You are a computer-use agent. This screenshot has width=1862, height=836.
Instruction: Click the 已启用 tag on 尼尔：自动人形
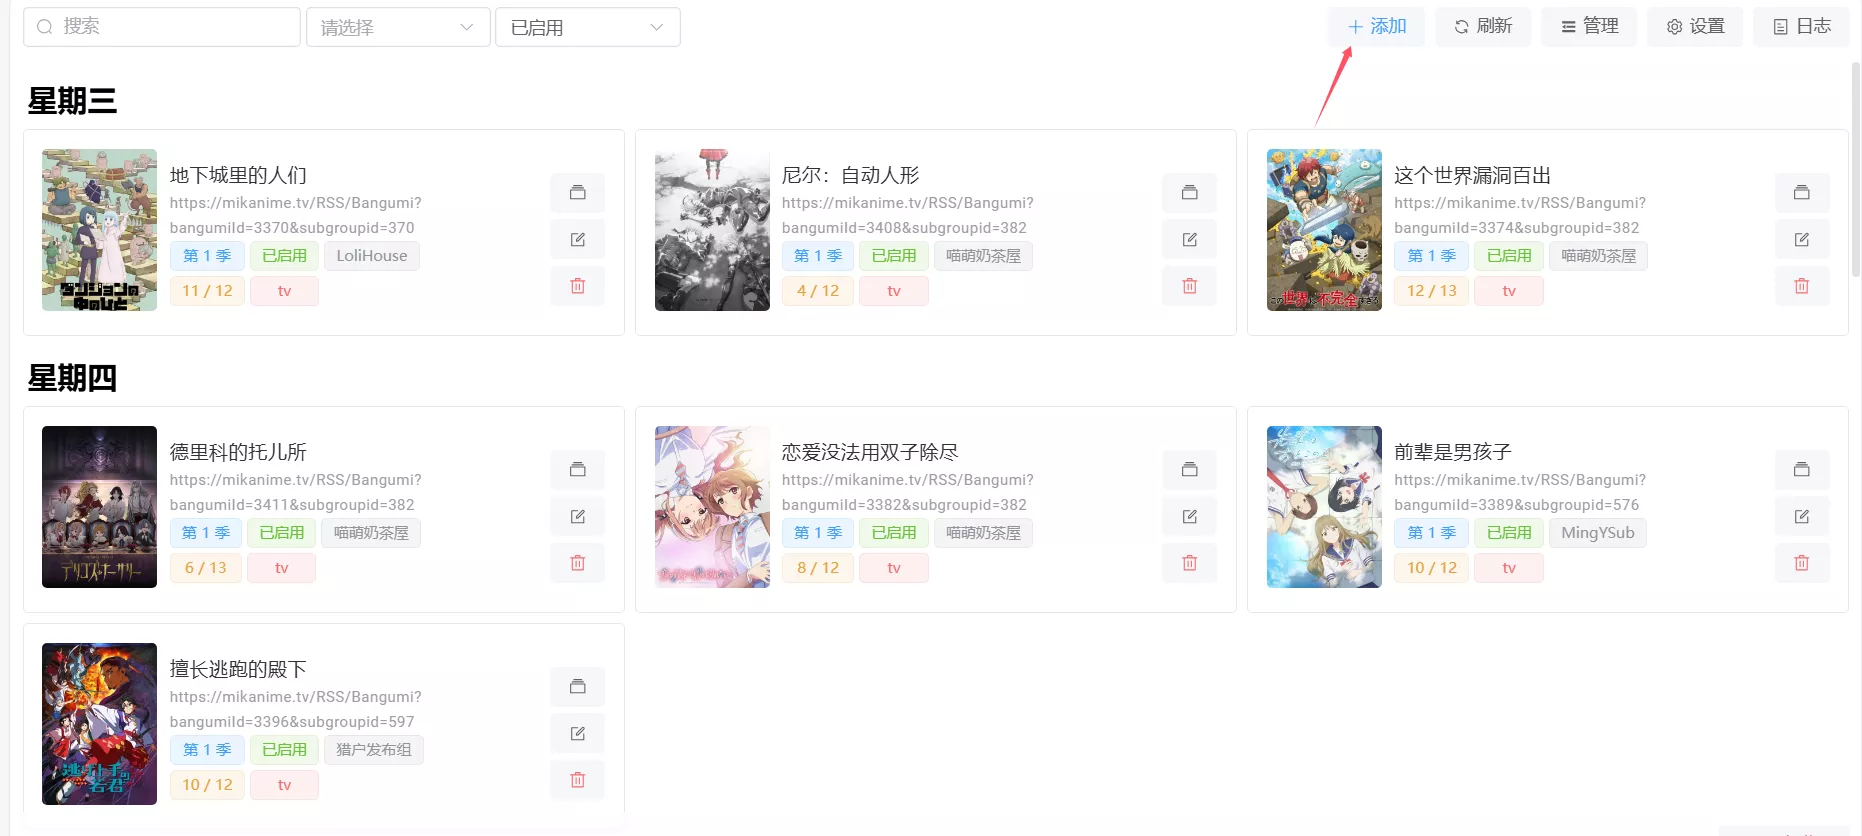tap(894, 256)
